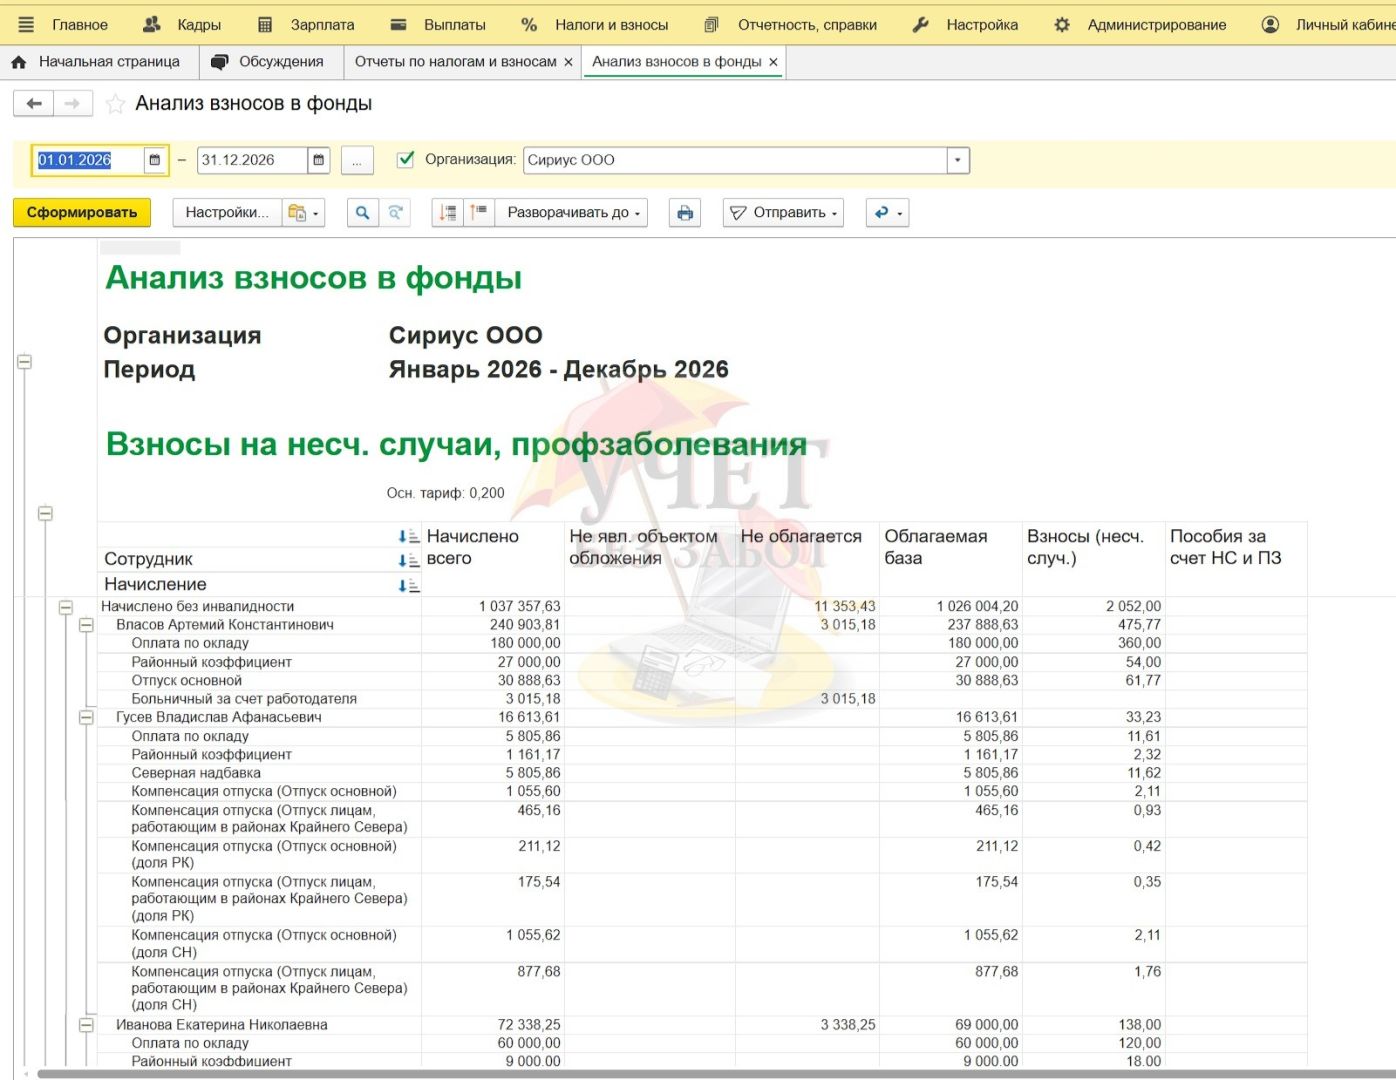This screenshot has width=1396, height=1080.
Task: Switch to Отчеты по налогам и взносам tab
Action: tap(455, 62)
